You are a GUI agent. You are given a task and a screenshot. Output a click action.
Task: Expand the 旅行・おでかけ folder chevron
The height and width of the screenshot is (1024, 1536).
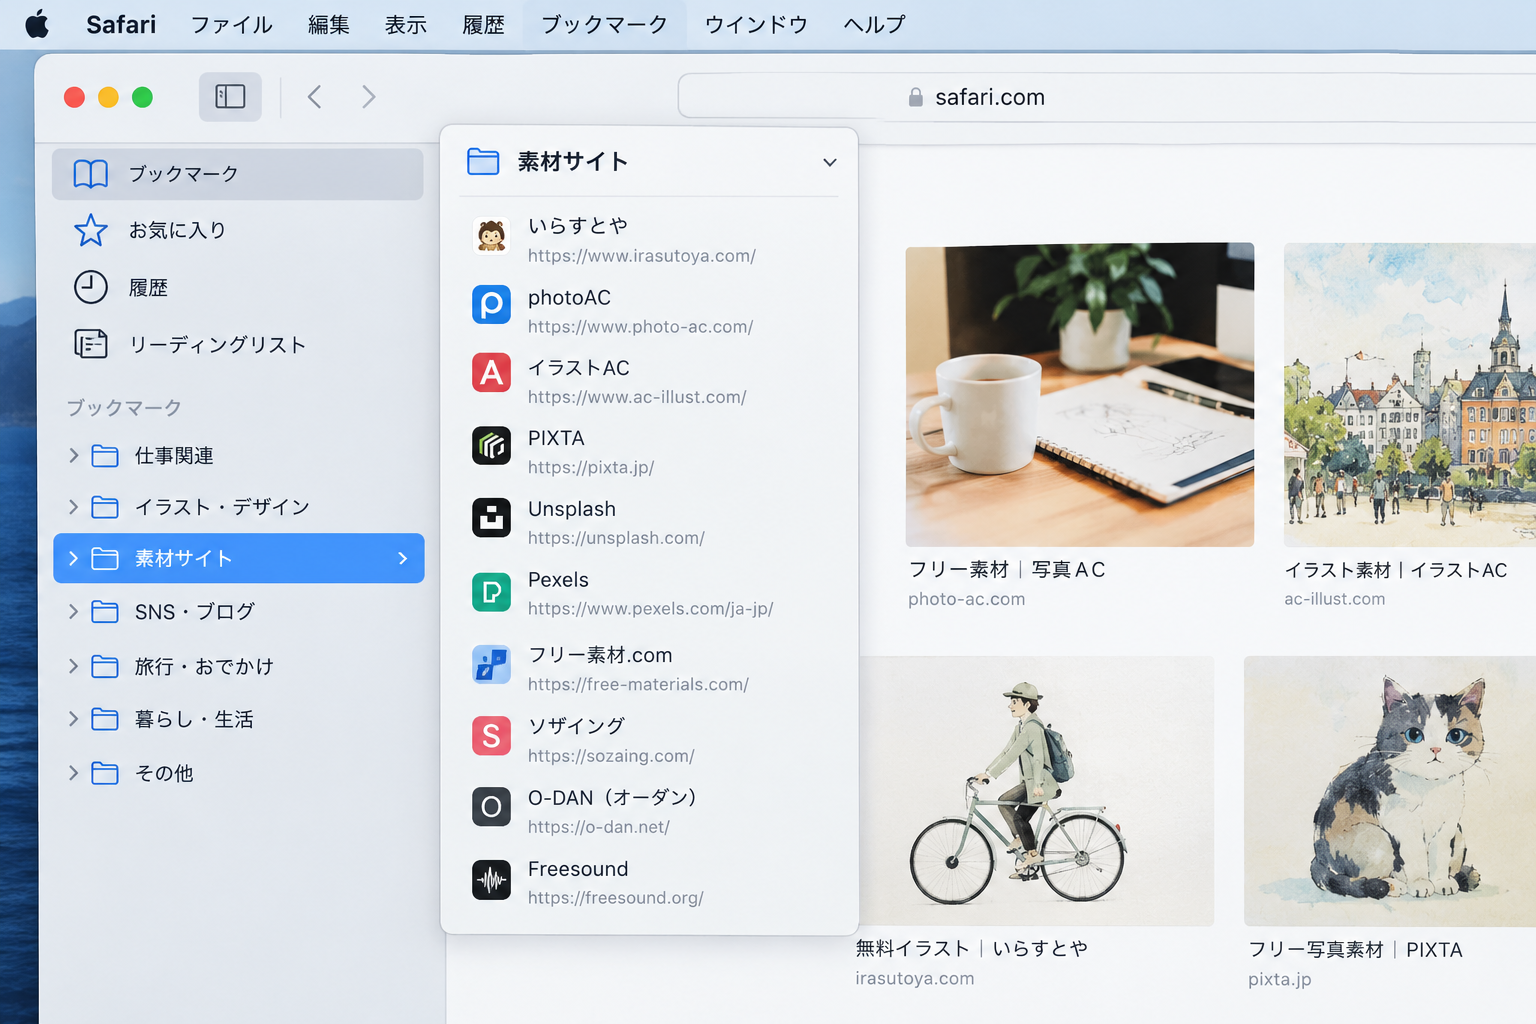pos(73,666)
